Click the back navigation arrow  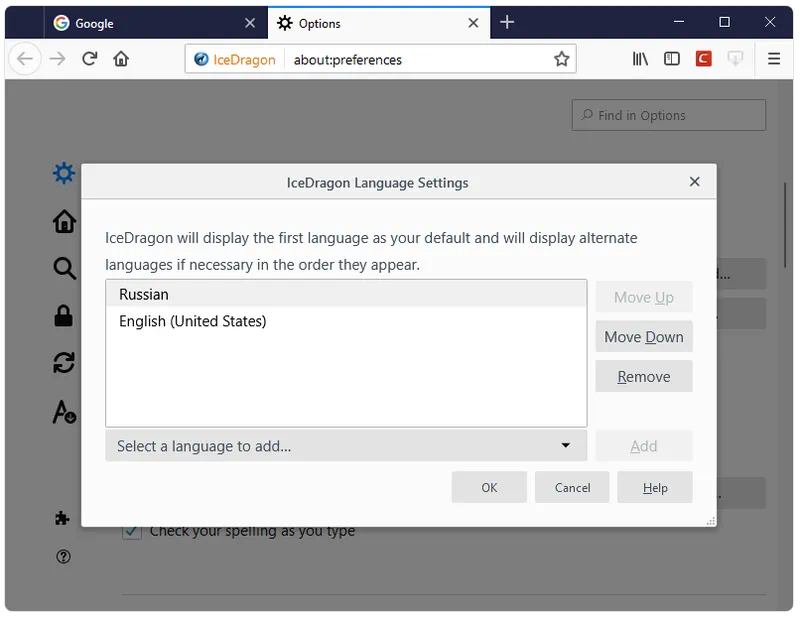pyautogui.click(x=24, y=59)
